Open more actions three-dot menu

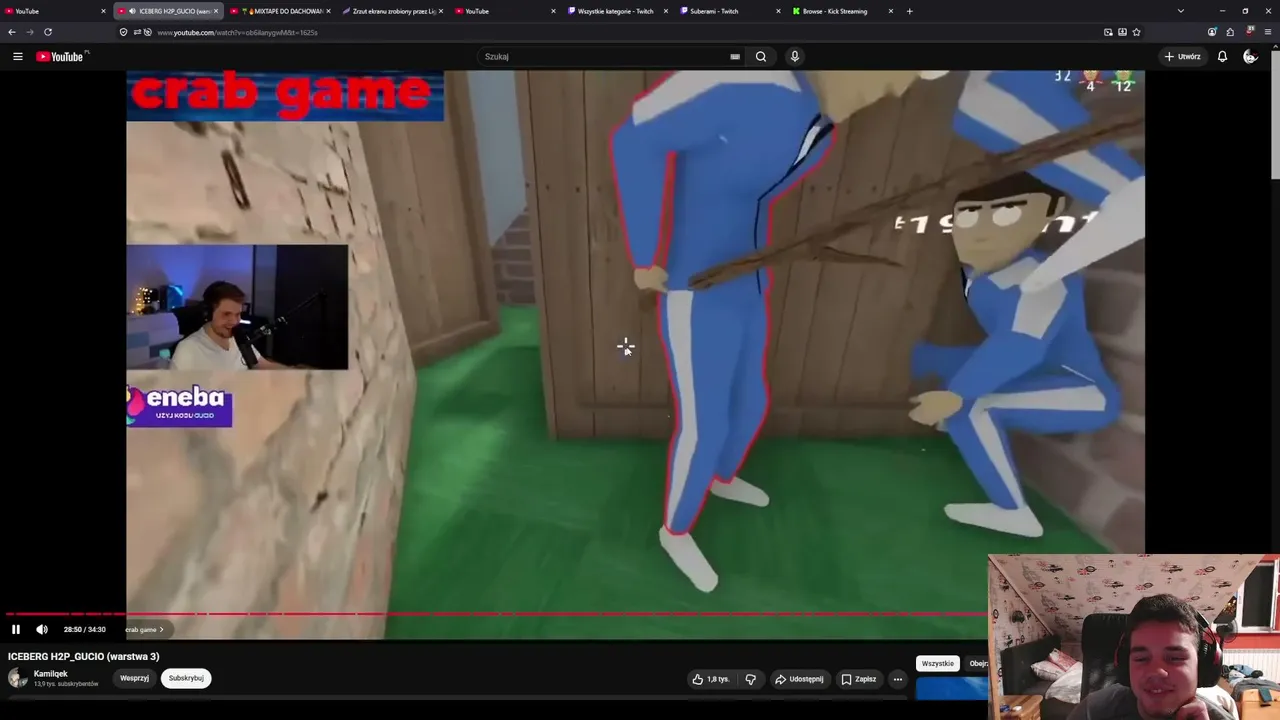pyautogui.click(x=898, y=679)
